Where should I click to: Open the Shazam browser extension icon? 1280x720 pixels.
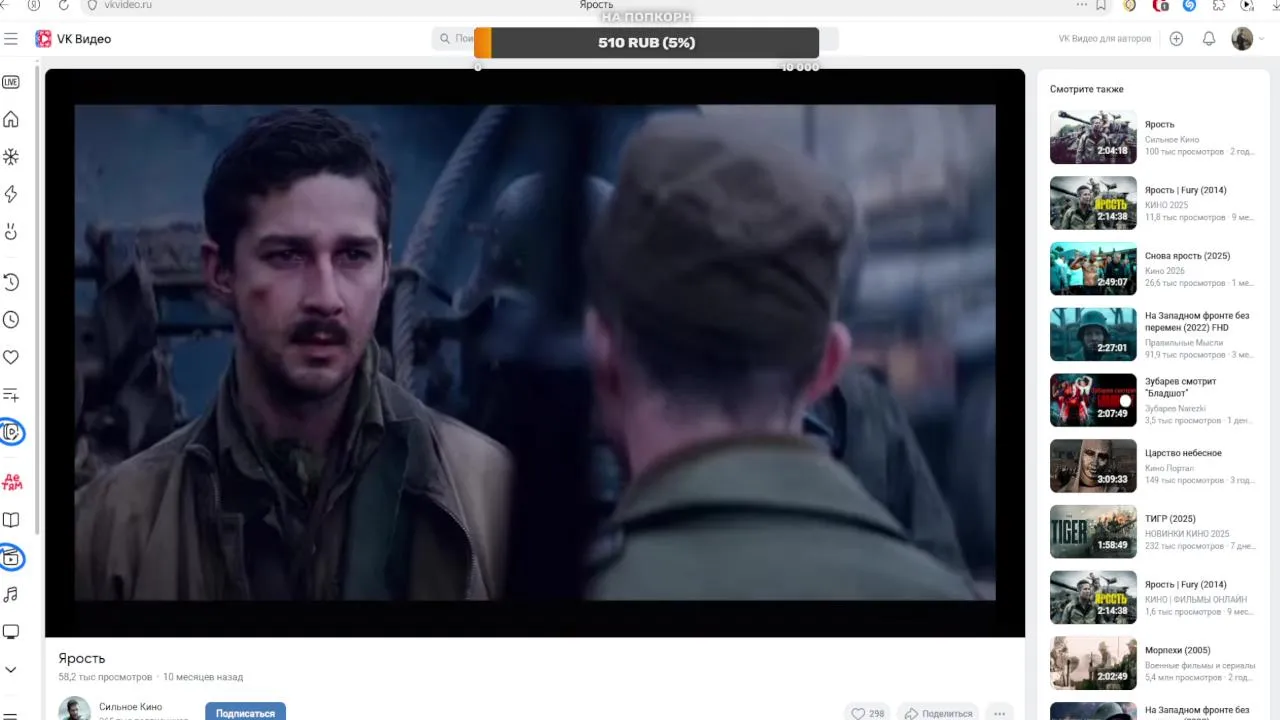[1189, 5]
